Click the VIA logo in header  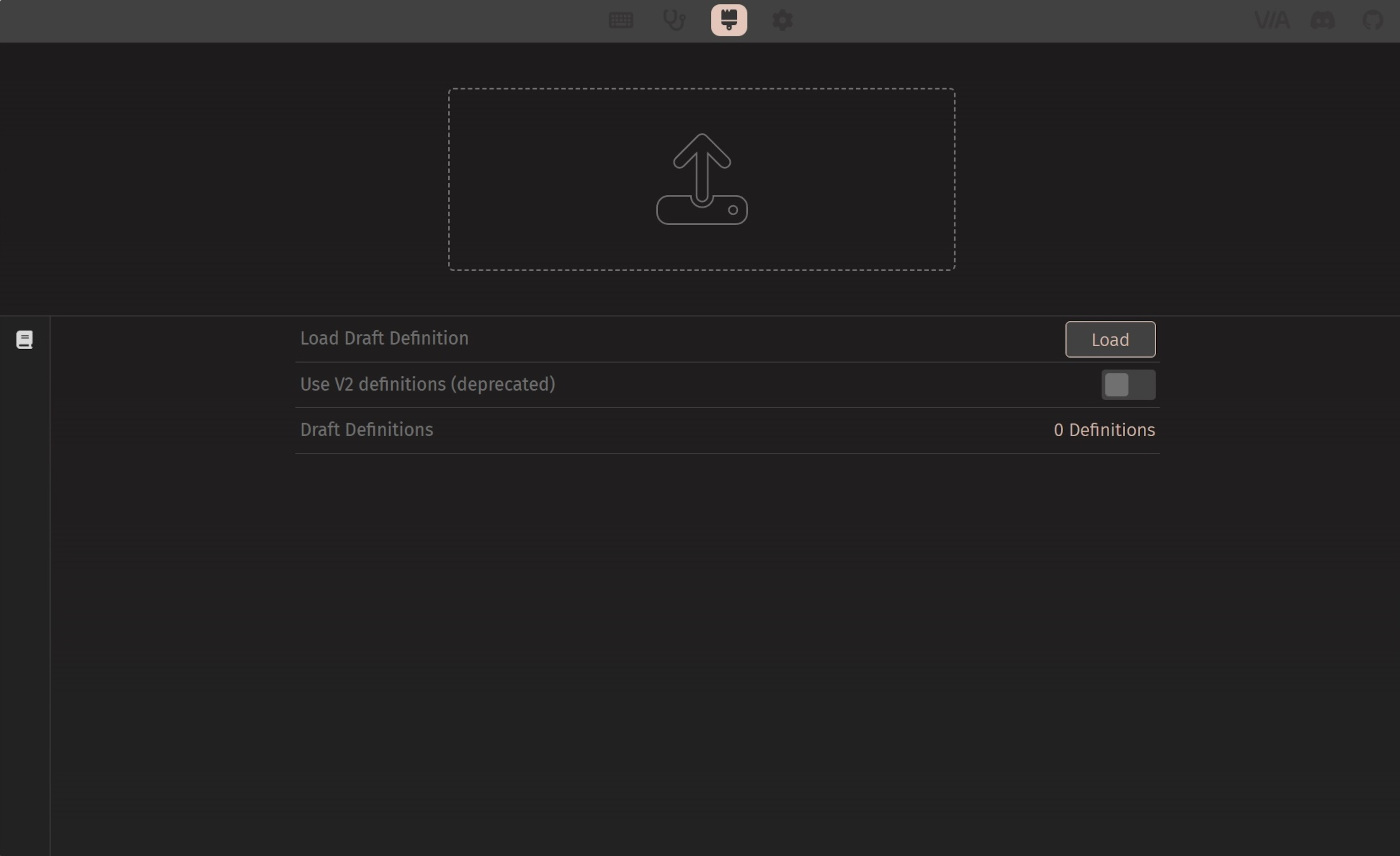click(x=1271, y=20)
